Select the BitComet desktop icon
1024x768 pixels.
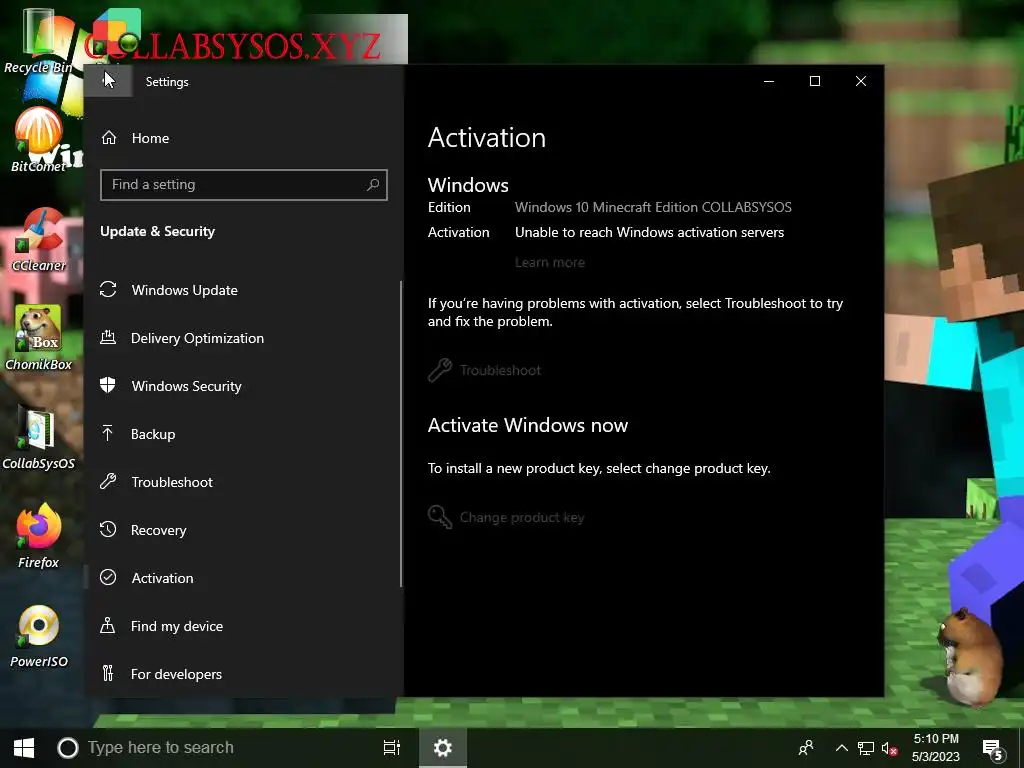(38, 140)
